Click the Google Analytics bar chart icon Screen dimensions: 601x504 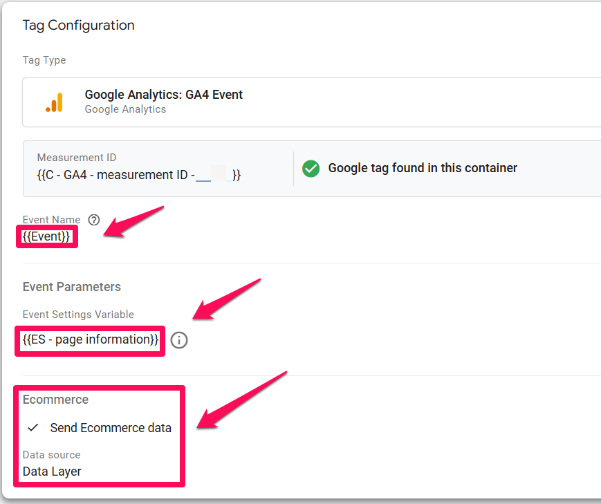tap(54, 102)
